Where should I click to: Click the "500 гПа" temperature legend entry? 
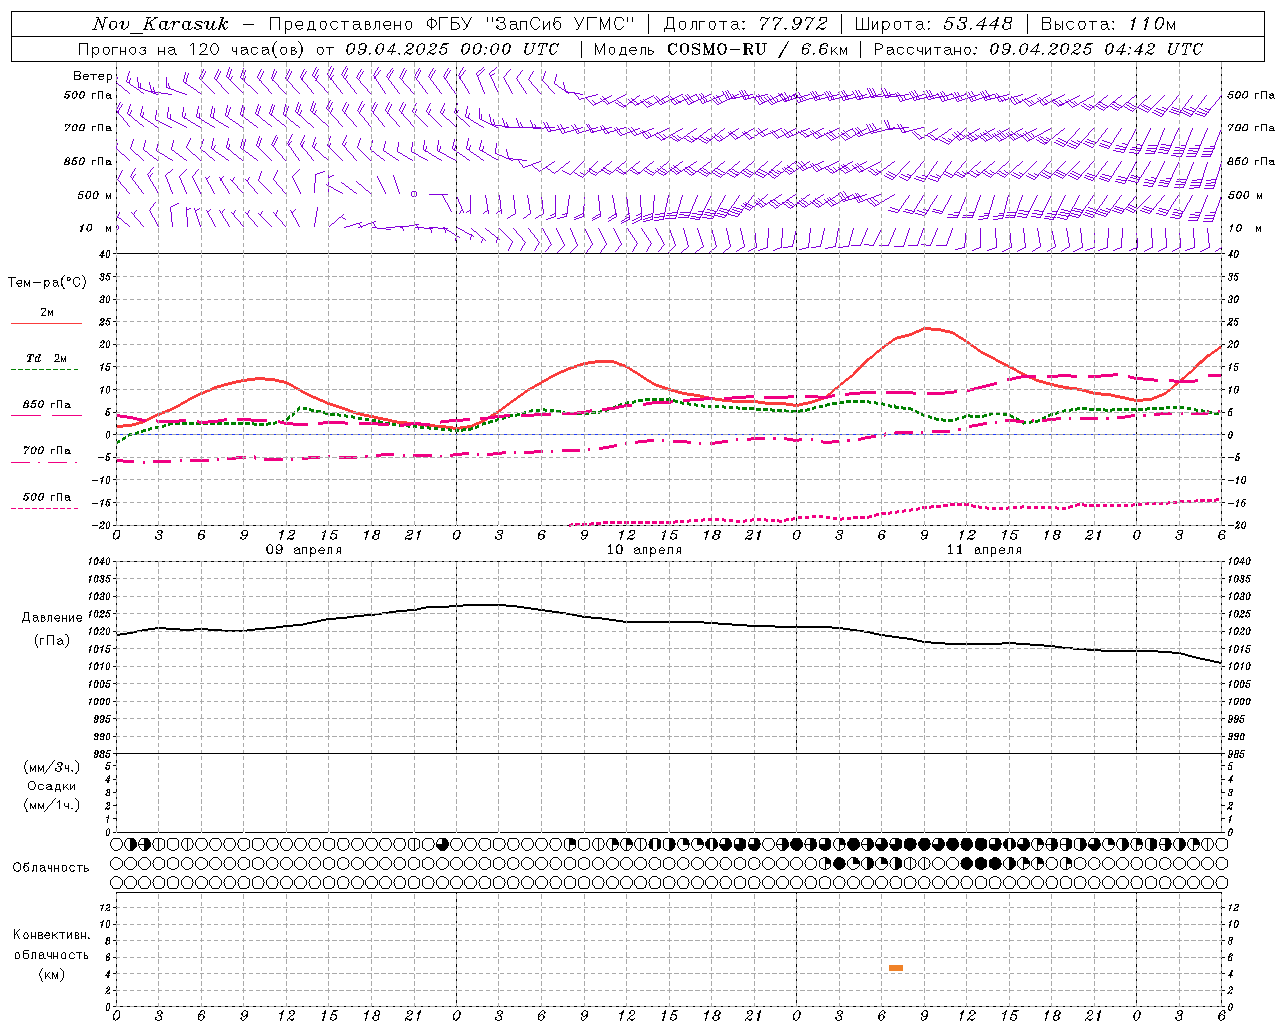click(47, 497)
